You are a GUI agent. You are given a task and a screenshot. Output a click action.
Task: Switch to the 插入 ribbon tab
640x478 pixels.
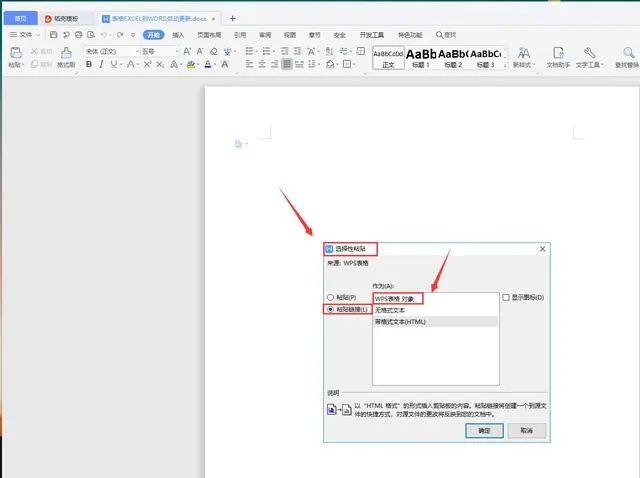(x=178, y=34)
